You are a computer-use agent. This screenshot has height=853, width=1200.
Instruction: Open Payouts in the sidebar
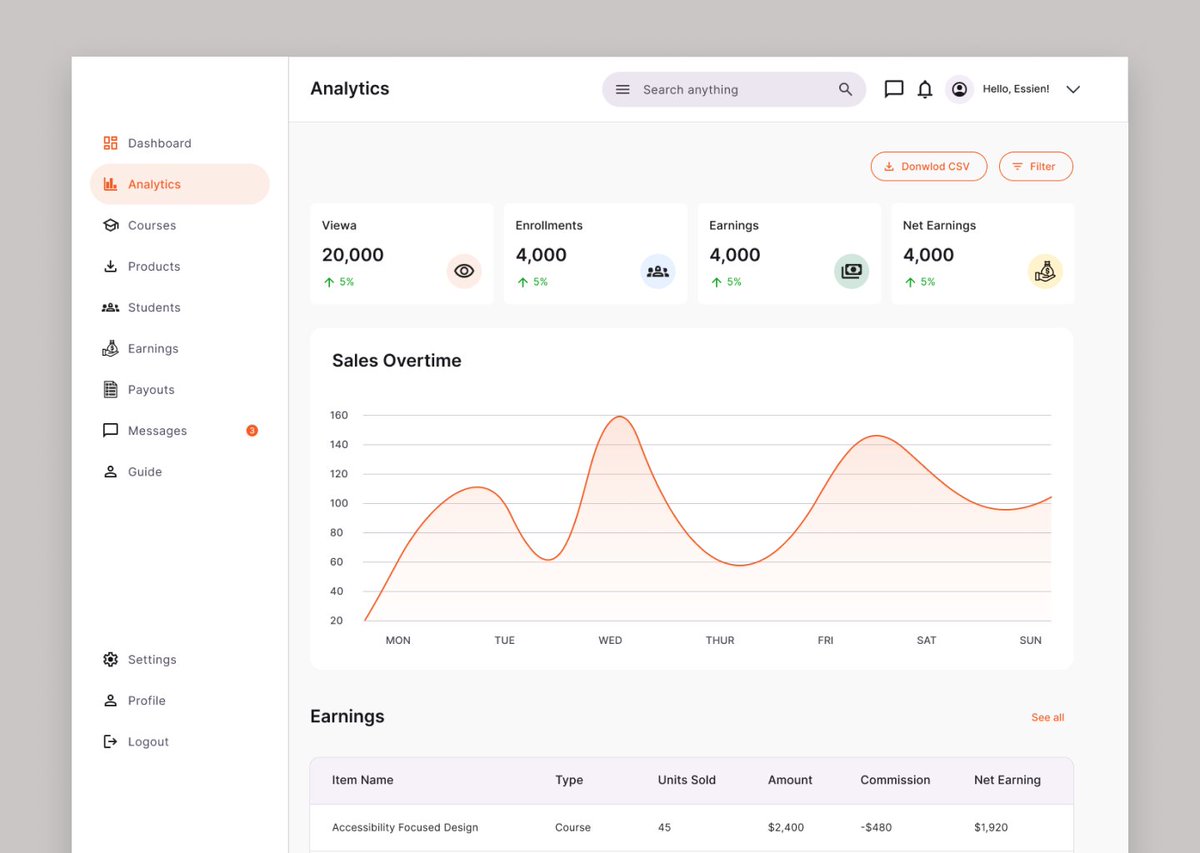(x=139, y=389)
